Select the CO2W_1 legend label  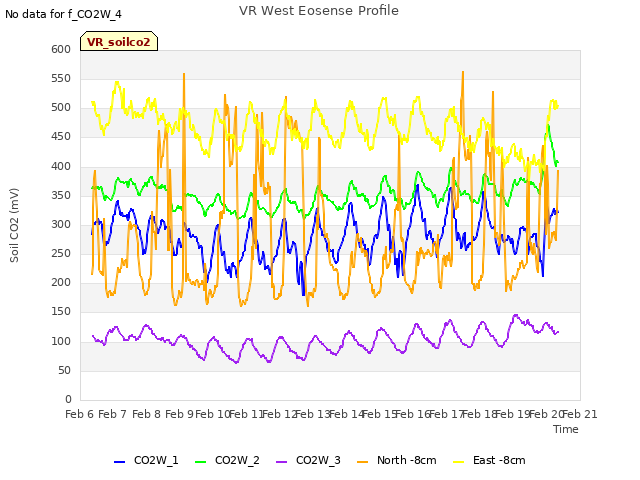[x=156, y=460]
